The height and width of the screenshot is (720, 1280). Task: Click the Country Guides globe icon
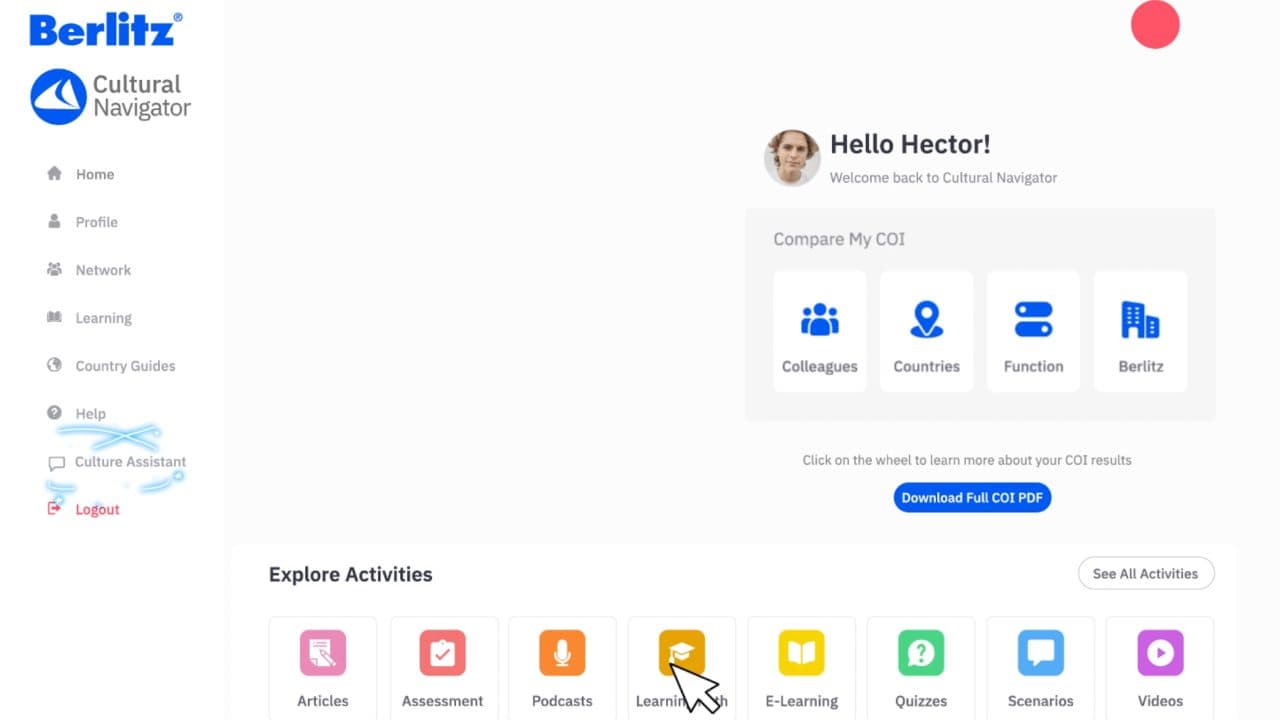tap(55, 365)
